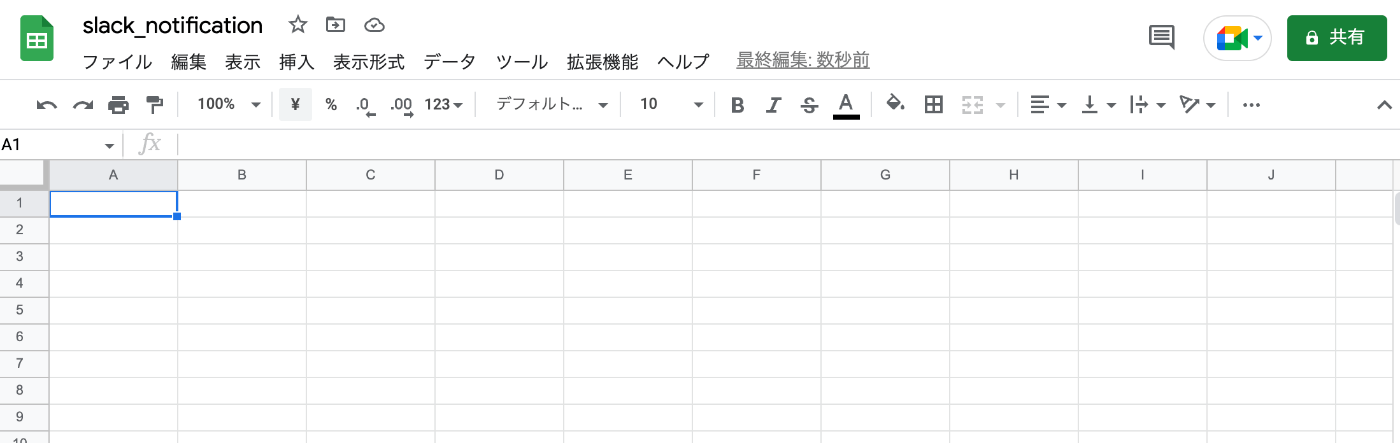Image resolution: width=1400 pixels, height=443 pixels.
Task: Click the print icon in toolbar
Action: 119,104
